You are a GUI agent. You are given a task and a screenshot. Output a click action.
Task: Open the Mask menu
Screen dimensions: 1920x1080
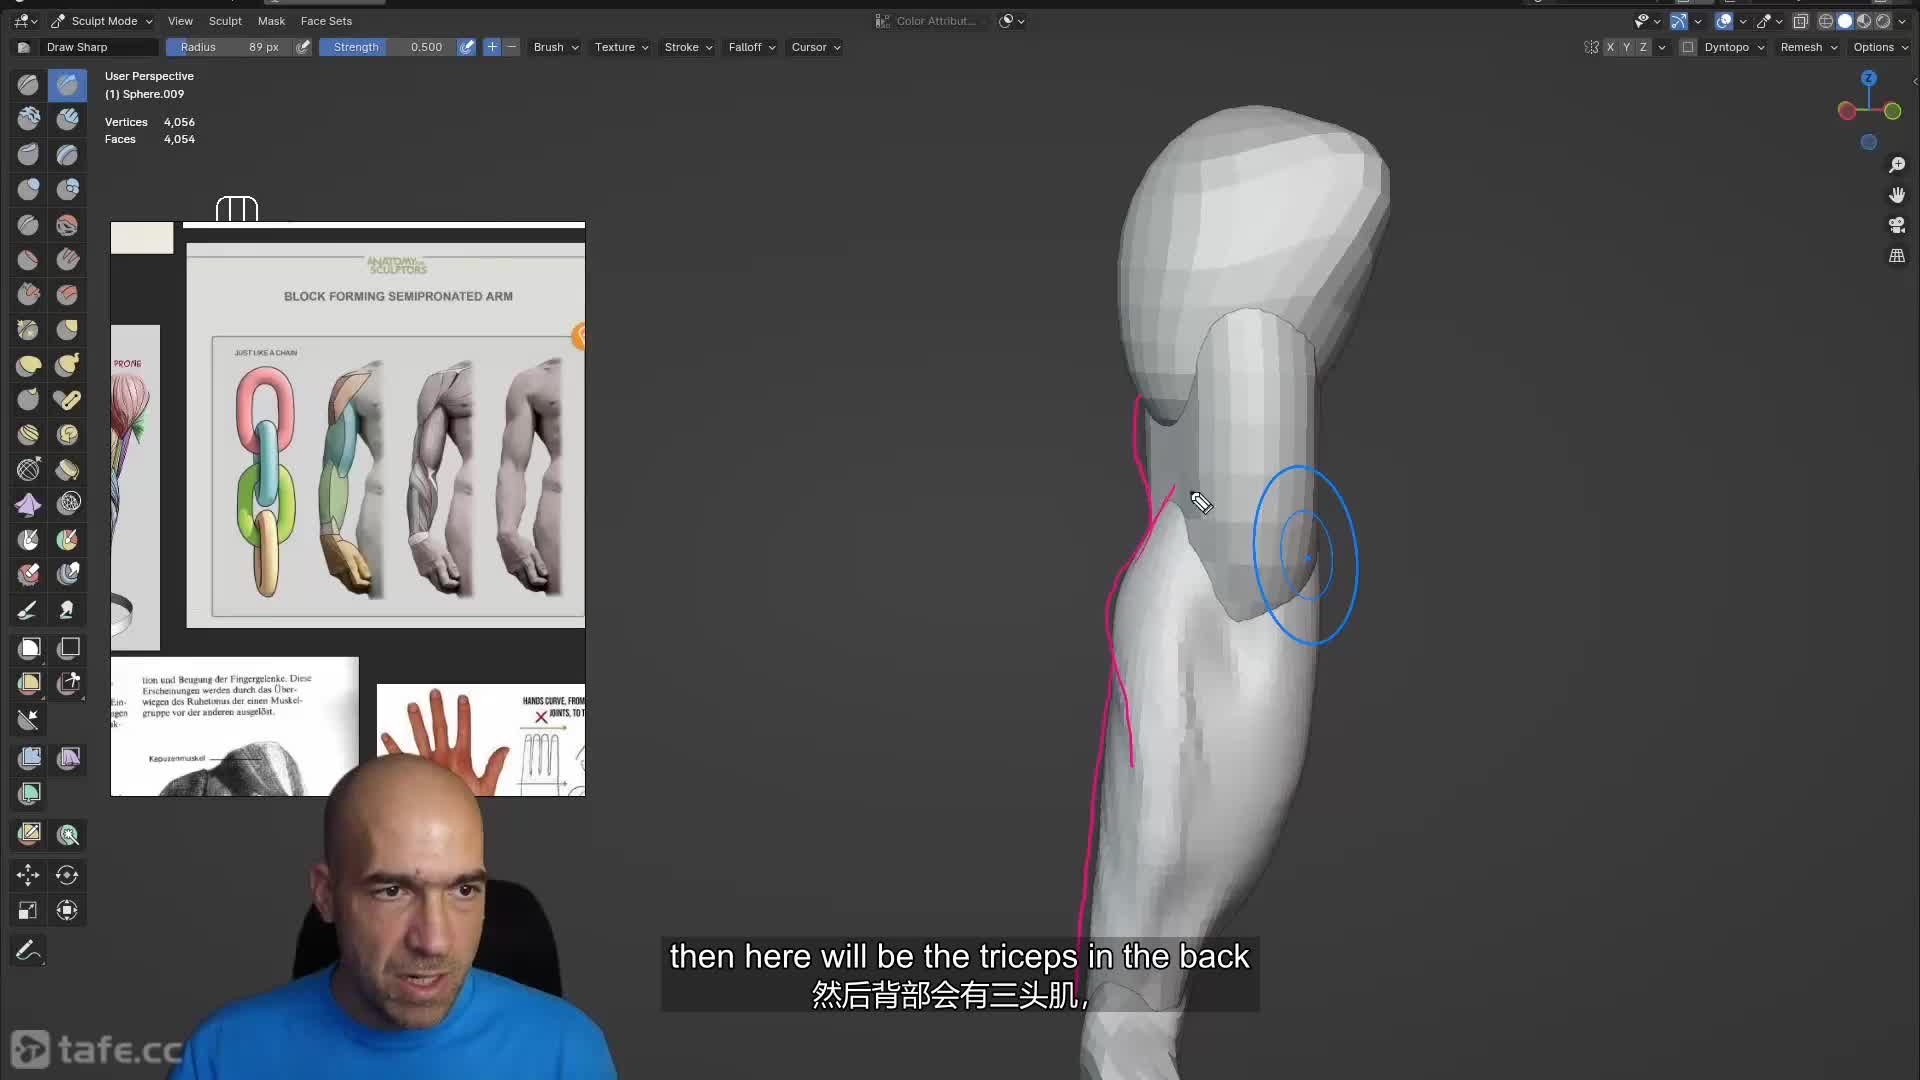(x=271, y=21)
